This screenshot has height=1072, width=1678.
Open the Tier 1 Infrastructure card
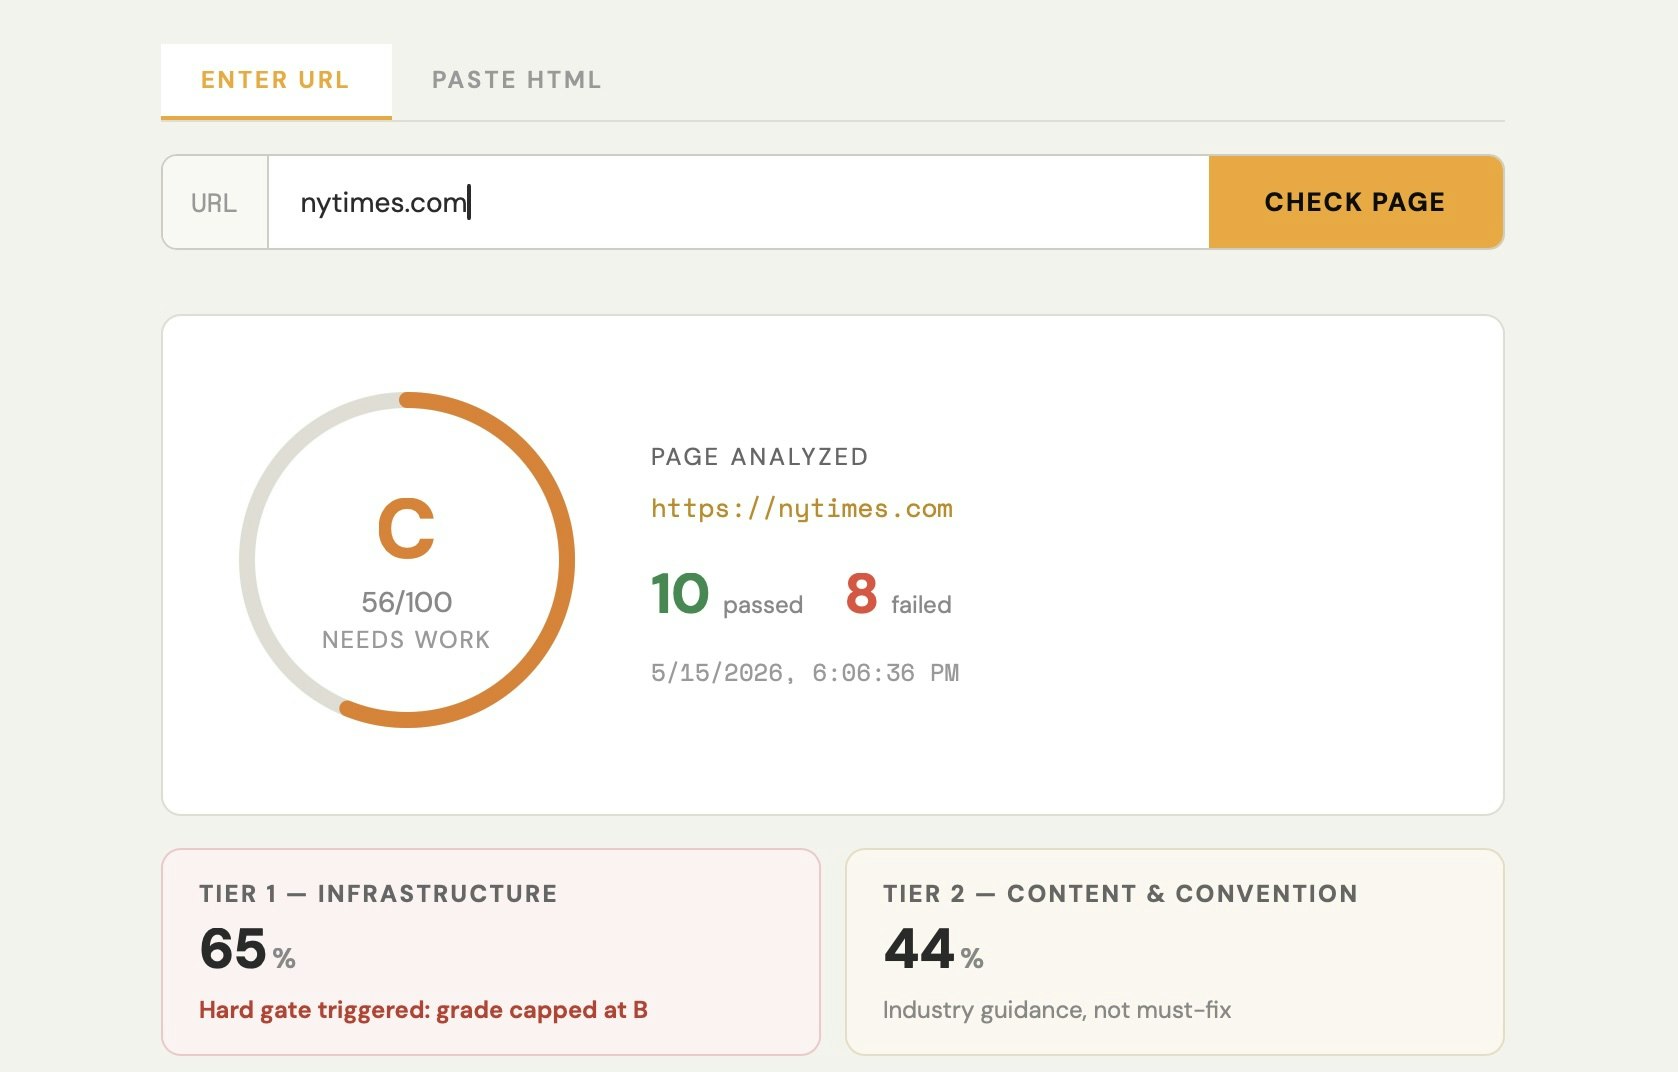pos(491,952)
